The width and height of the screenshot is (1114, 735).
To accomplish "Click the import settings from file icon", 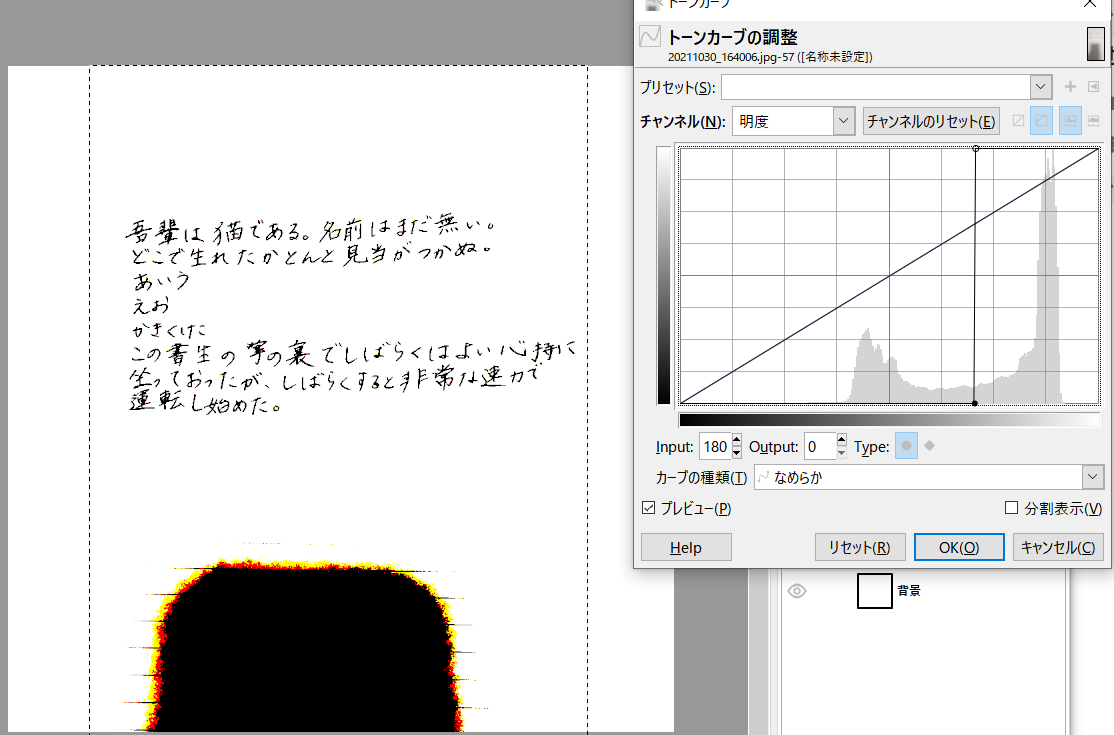I will (x=1094, y=87).
